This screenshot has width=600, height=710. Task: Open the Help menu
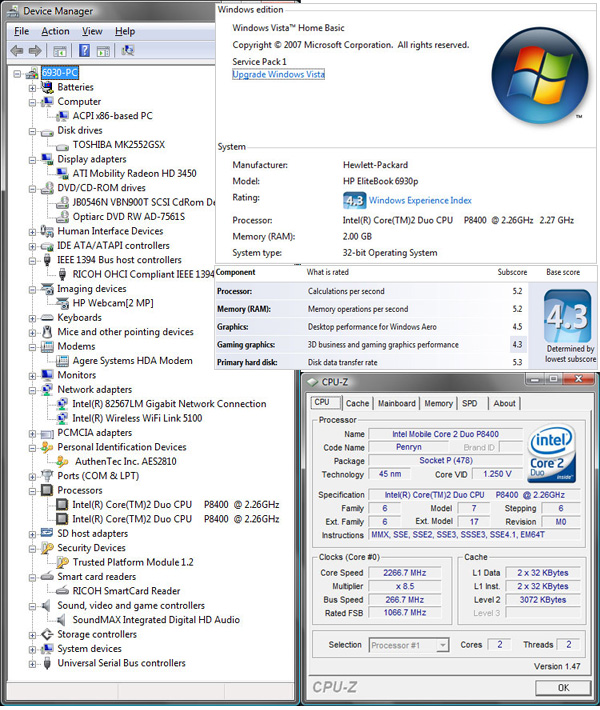pyautogui.click(x=125, y=31)
